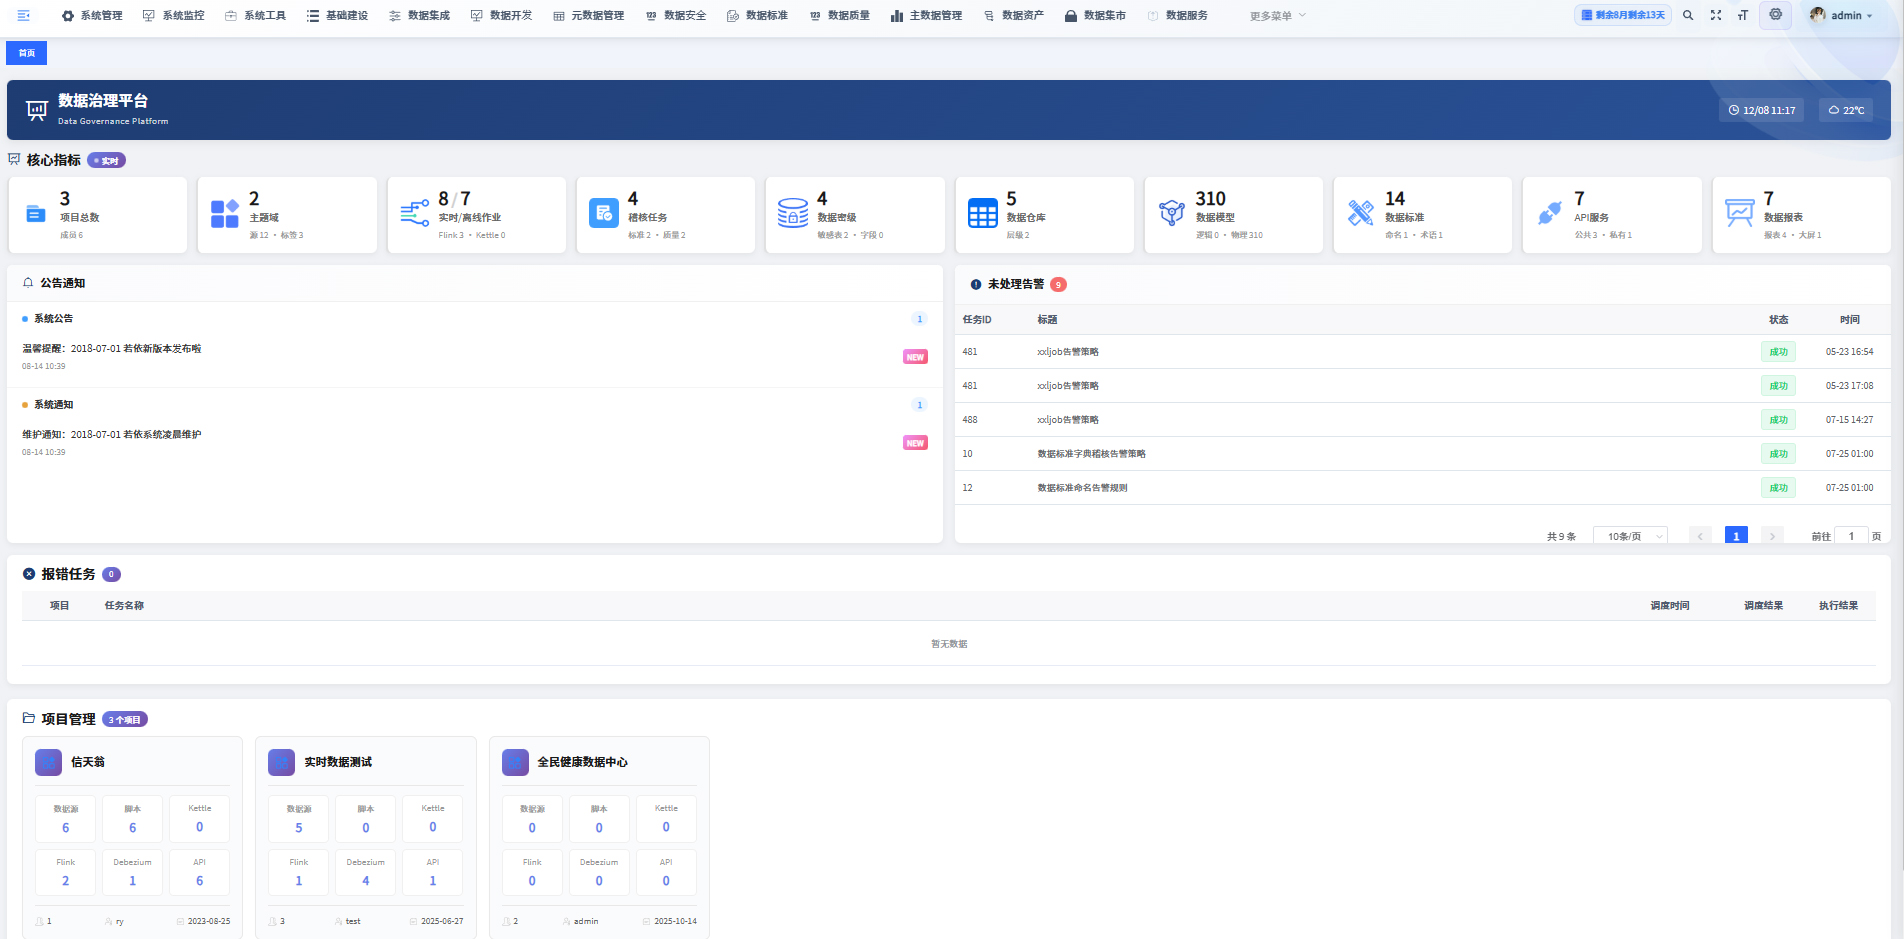This screenshot has width=1904, height=939.
Task: Open the 全民健康数据中心 project card
Action: point(582,762)
